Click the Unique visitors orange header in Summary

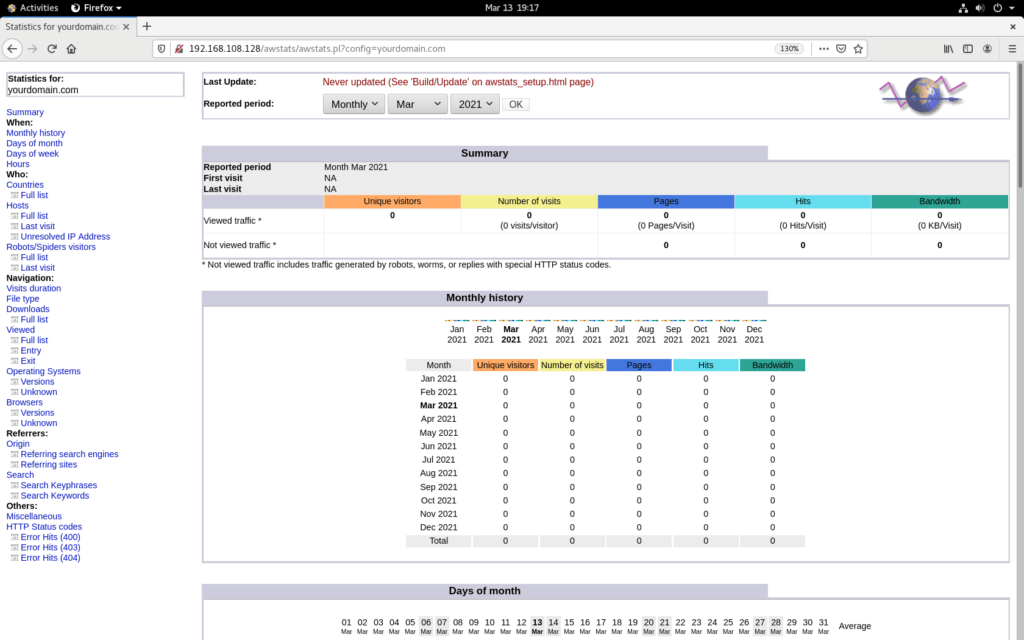click(392, 201)
